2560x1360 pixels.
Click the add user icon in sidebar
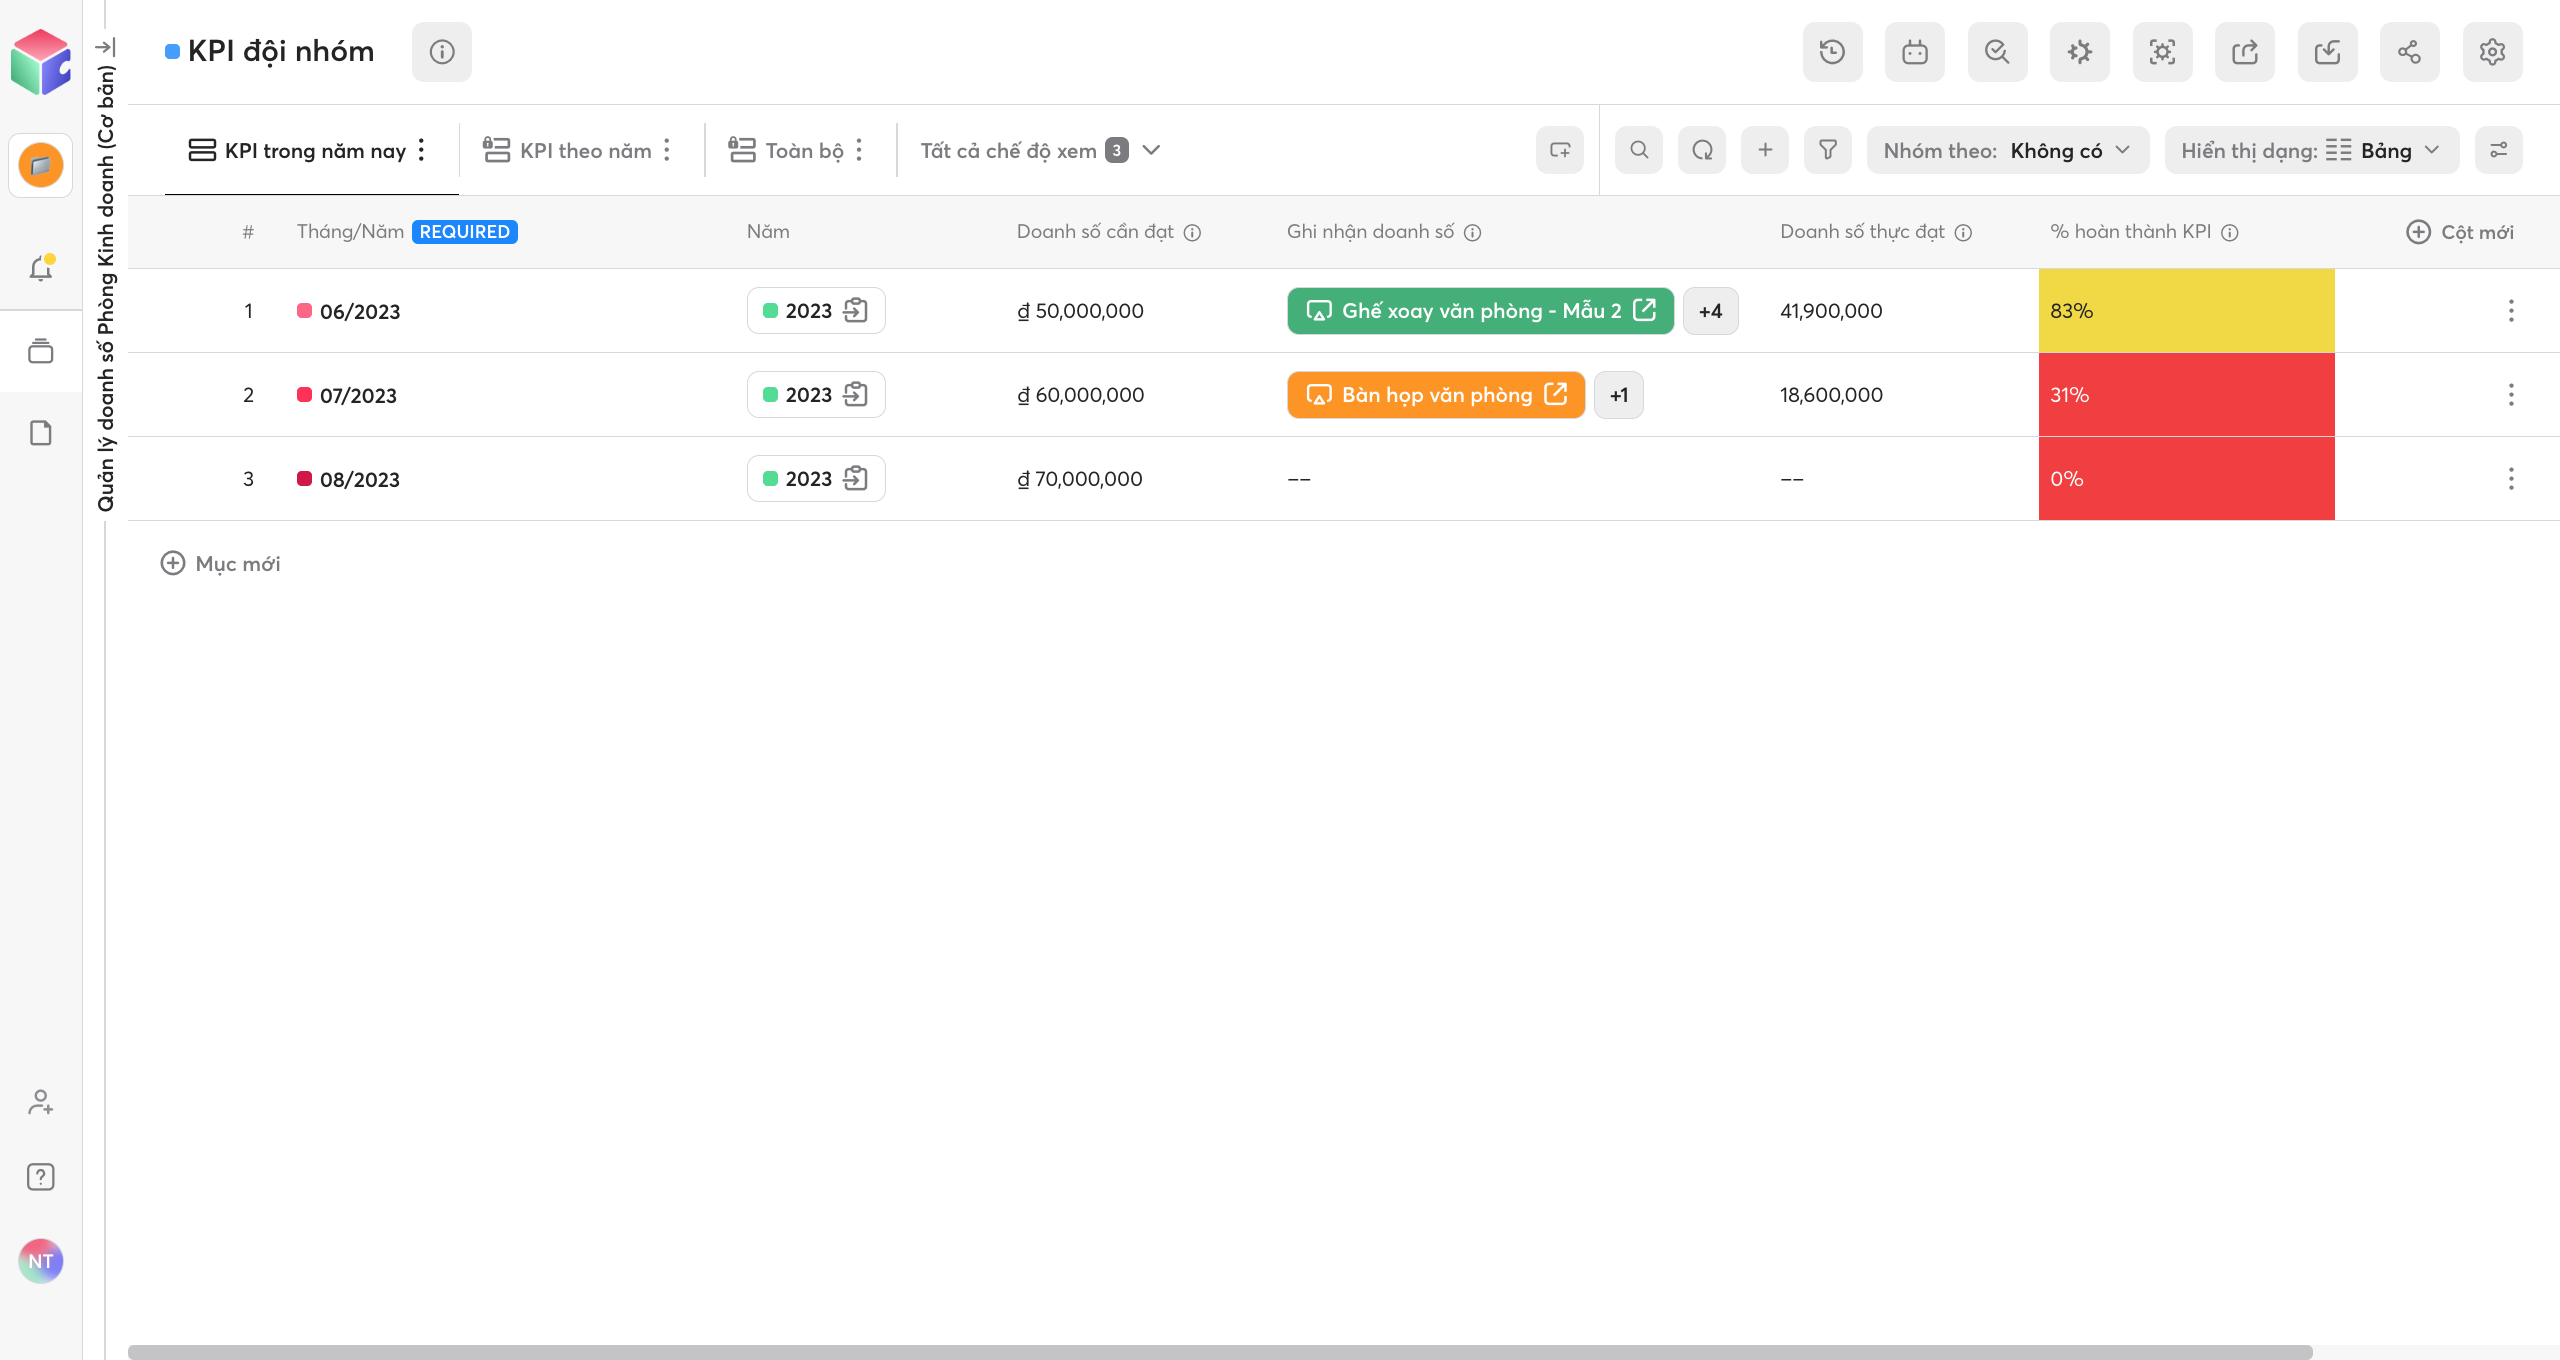coord(41,1102)
